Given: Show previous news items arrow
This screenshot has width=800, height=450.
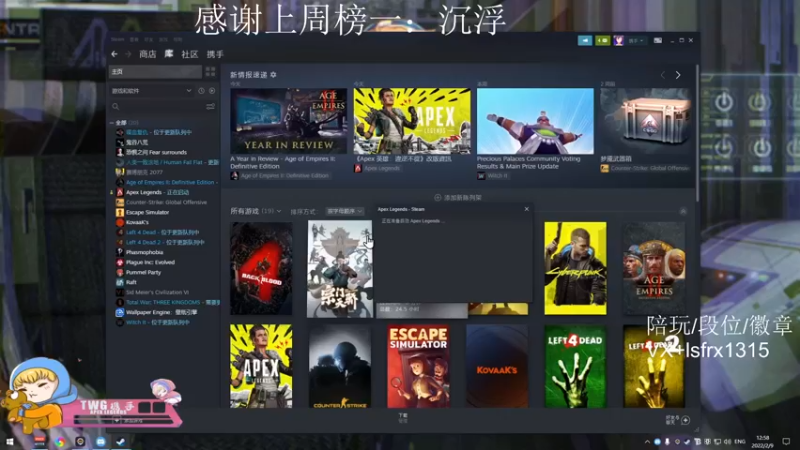Looking at the screenshot, I should (x=663, y=75).
